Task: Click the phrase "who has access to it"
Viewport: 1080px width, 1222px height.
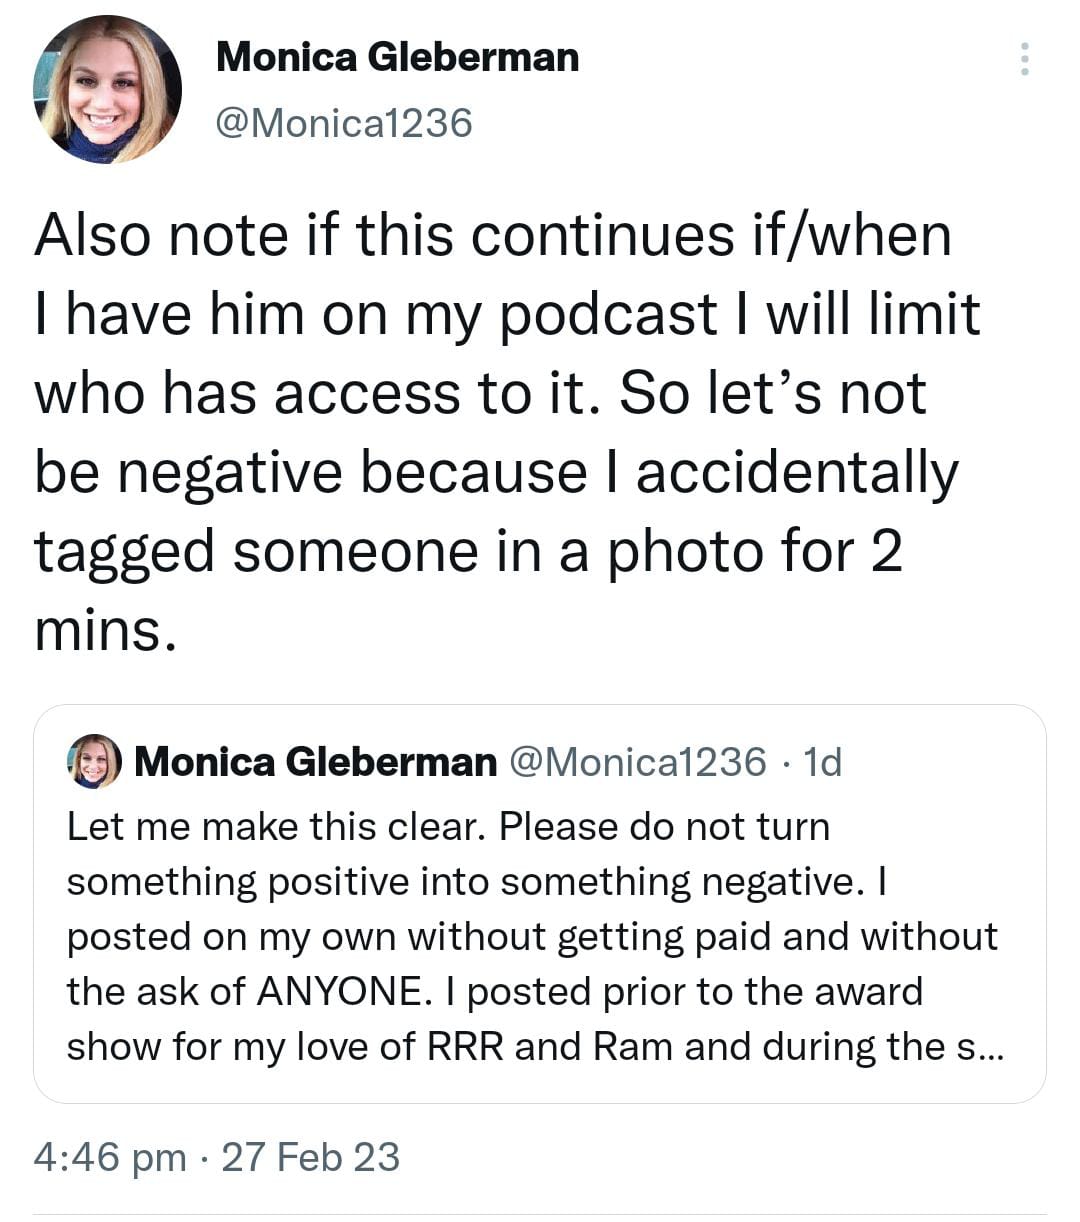Action: pos(319,393)
